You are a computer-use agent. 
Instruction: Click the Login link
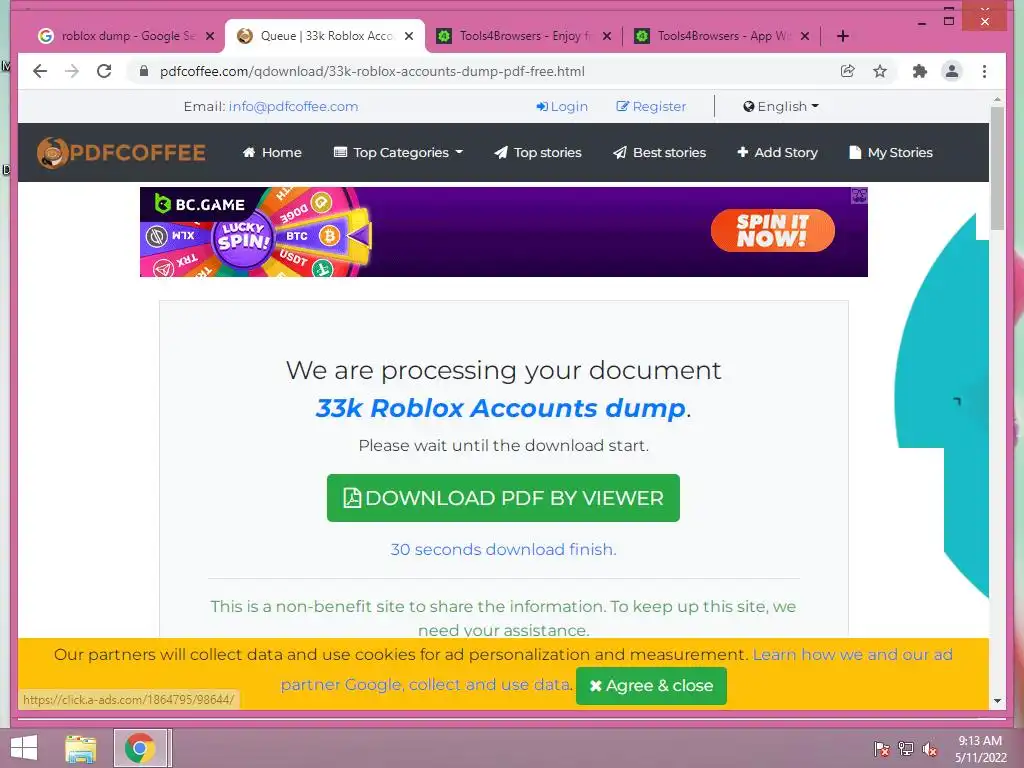click(x=562, y=106)
